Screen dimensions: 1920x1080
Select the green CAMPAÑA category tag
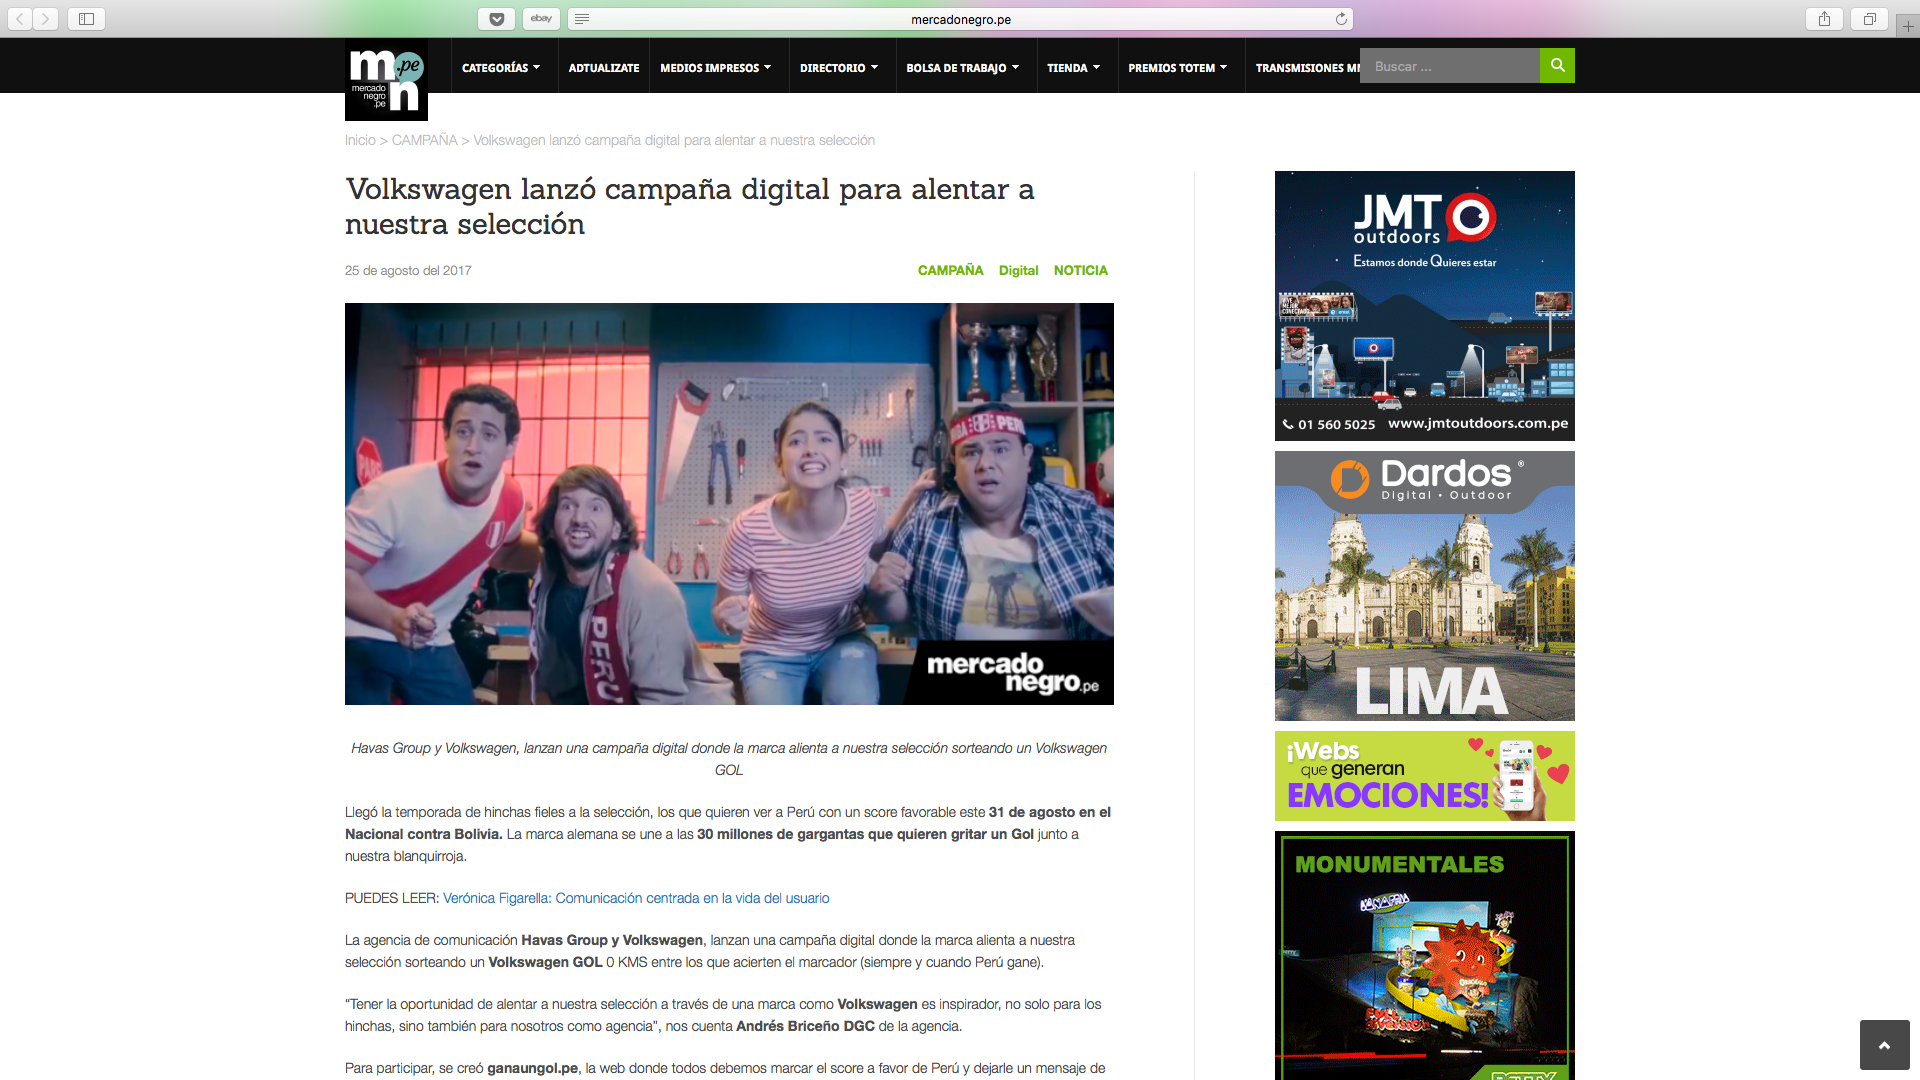tap(950, 270)
